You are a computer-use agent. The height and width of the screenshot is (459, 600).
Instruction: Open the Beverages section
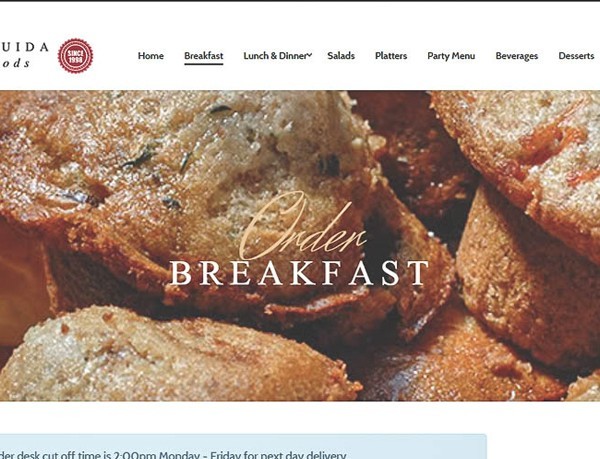(x=517, y=56)
